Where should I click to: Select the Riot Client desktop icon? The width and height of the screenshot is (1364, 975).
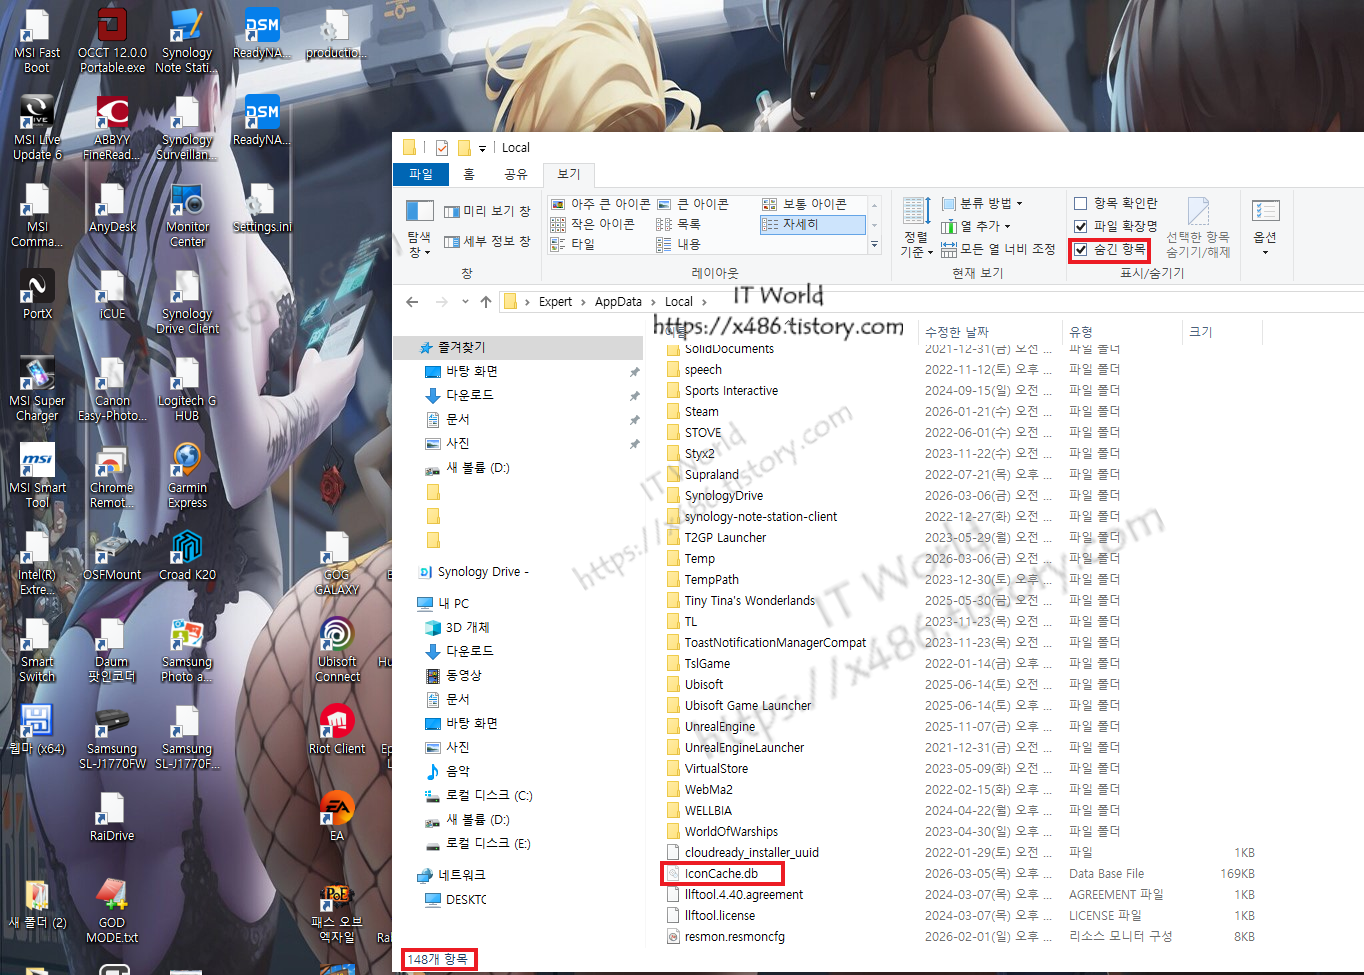coord(337,729)
